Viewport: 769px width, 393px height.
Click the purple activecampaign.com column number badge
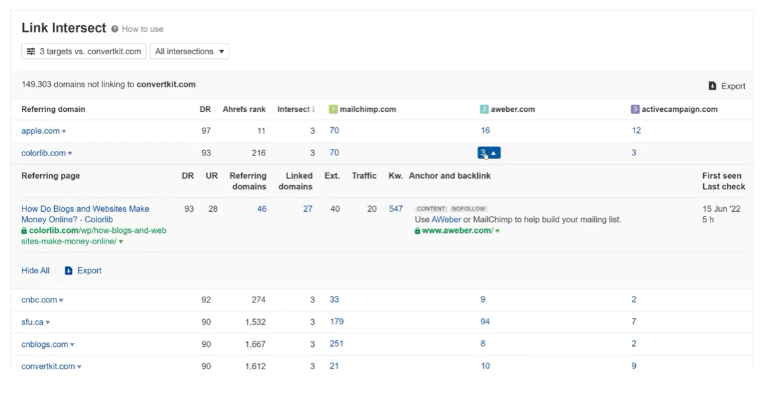click(x=635, y=109)
